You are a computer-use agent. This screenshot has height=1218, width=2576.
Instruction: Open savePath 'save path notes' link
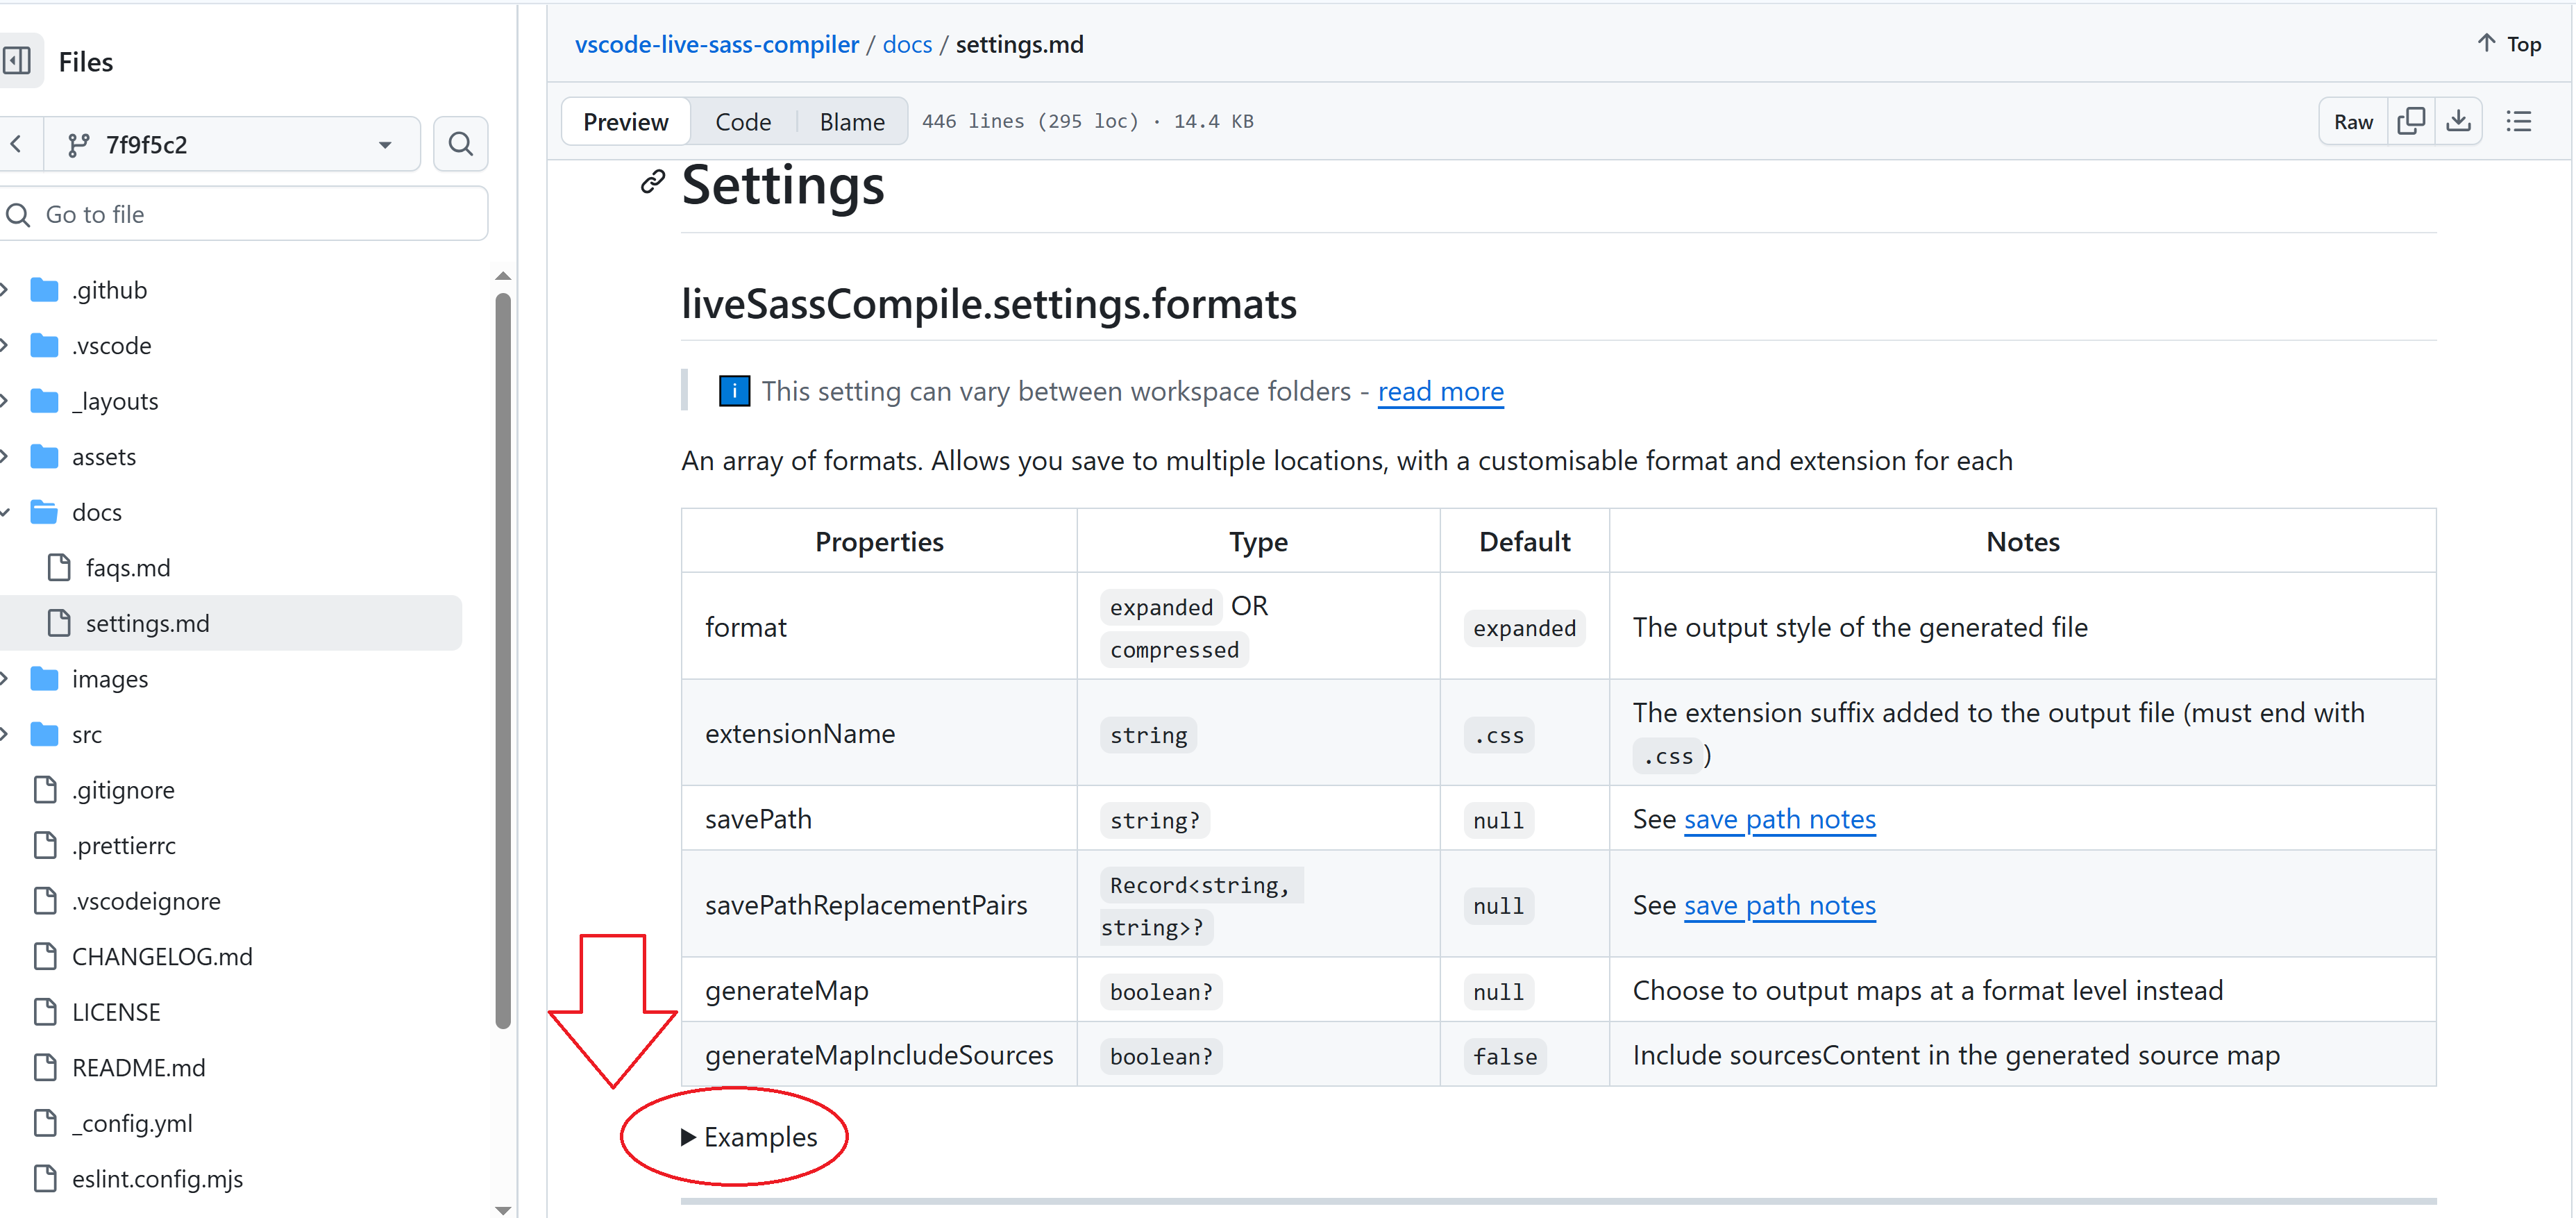point(1779,819)
